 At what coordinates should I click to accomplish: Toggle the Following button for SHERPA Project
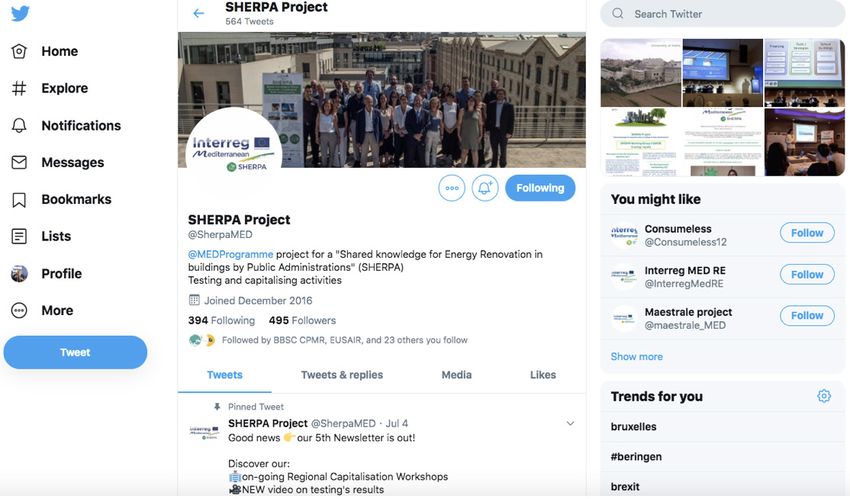540,188
